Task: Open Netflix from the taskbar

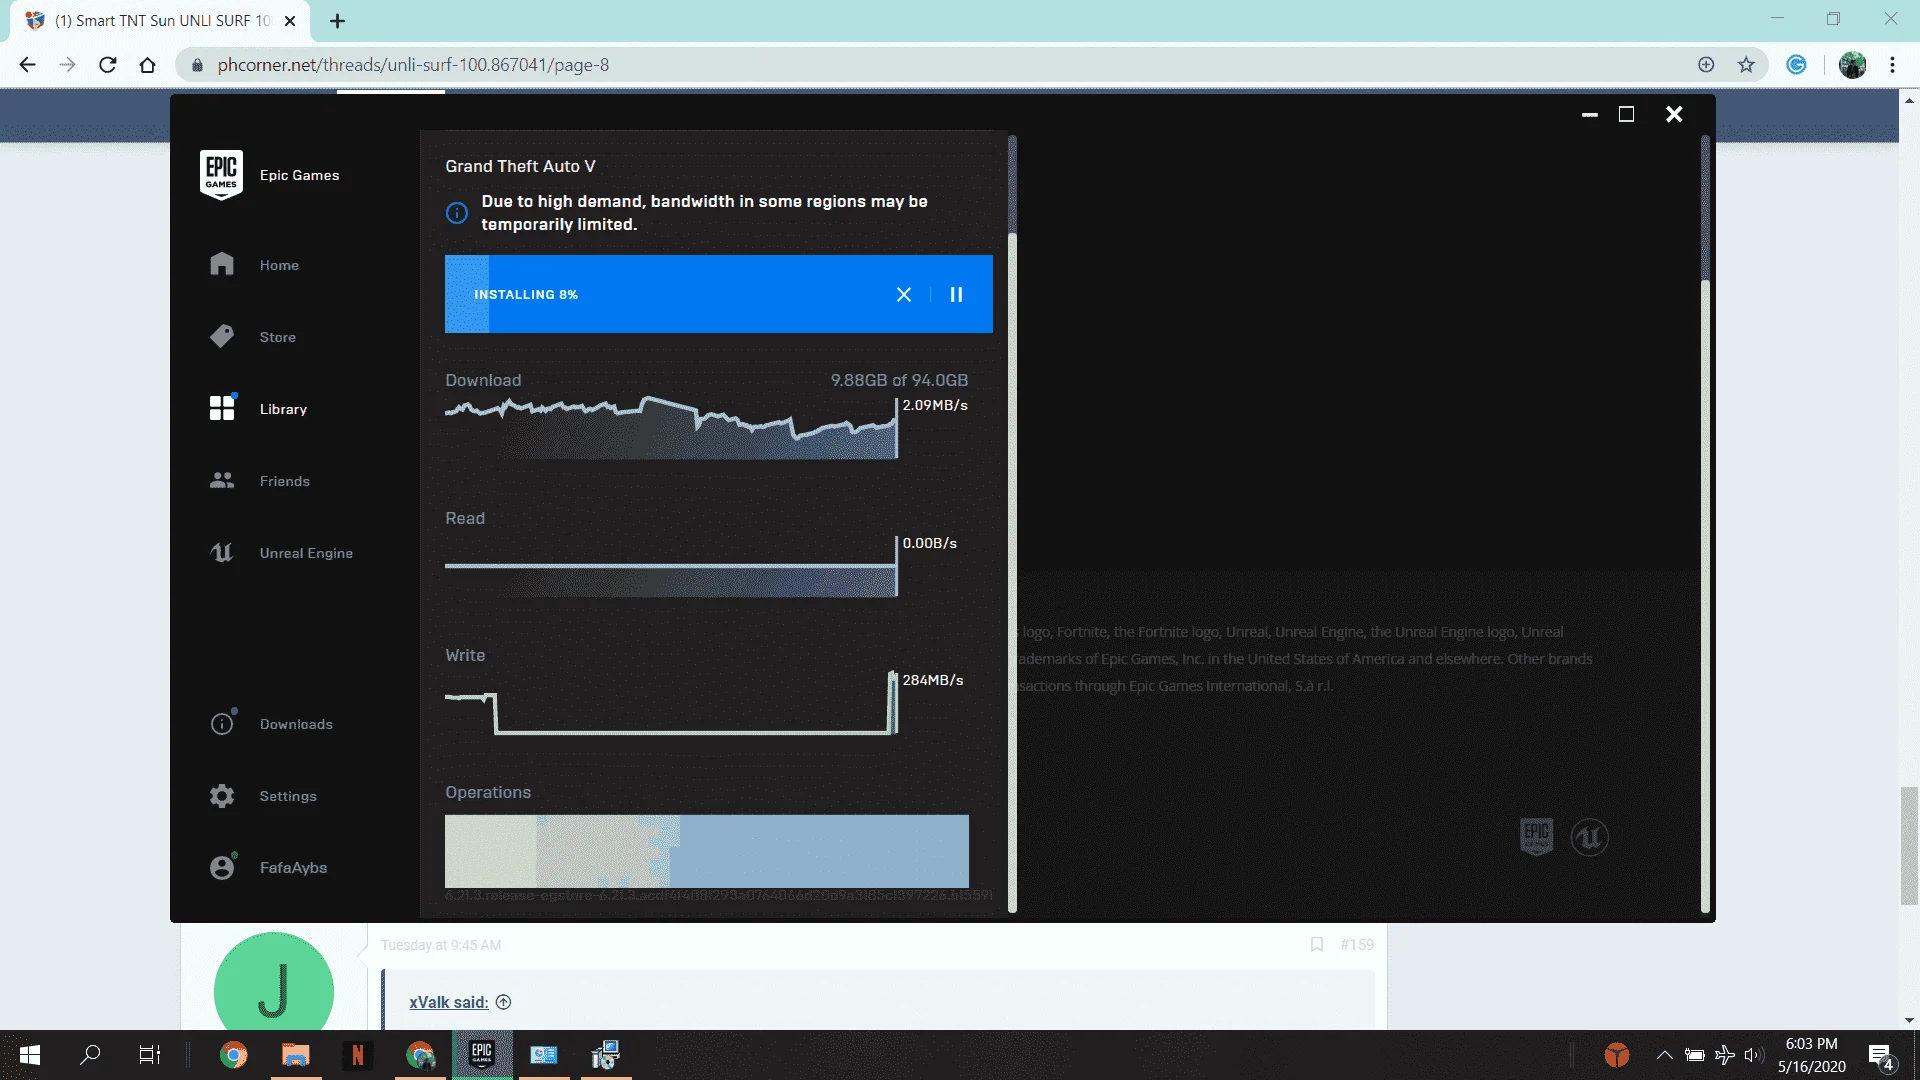Action: pos(357,1055)
